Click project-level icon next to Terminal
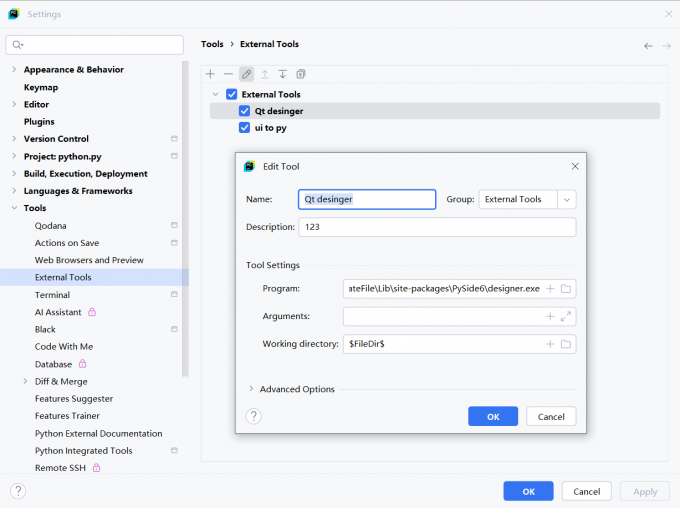 [174, 295]
